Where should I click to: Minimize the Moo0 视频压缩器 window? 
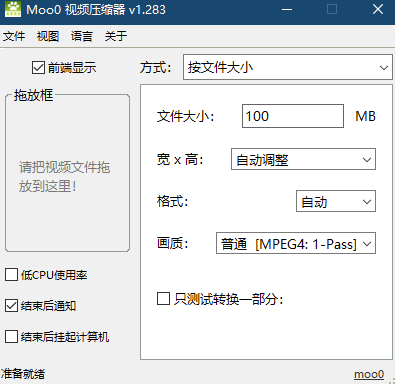tap(287, 9)
